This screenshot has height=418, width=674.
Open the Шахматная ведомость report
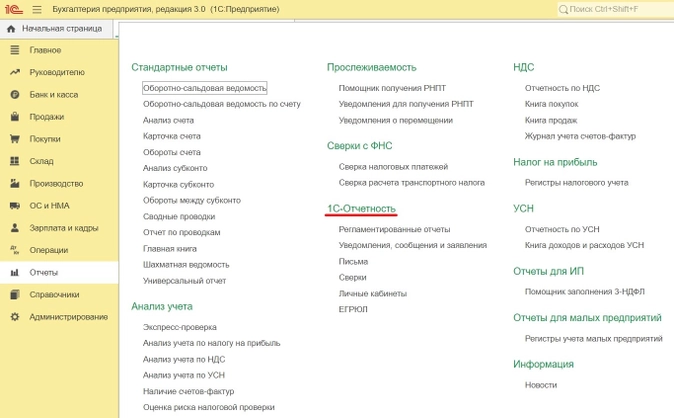(186, 265)
